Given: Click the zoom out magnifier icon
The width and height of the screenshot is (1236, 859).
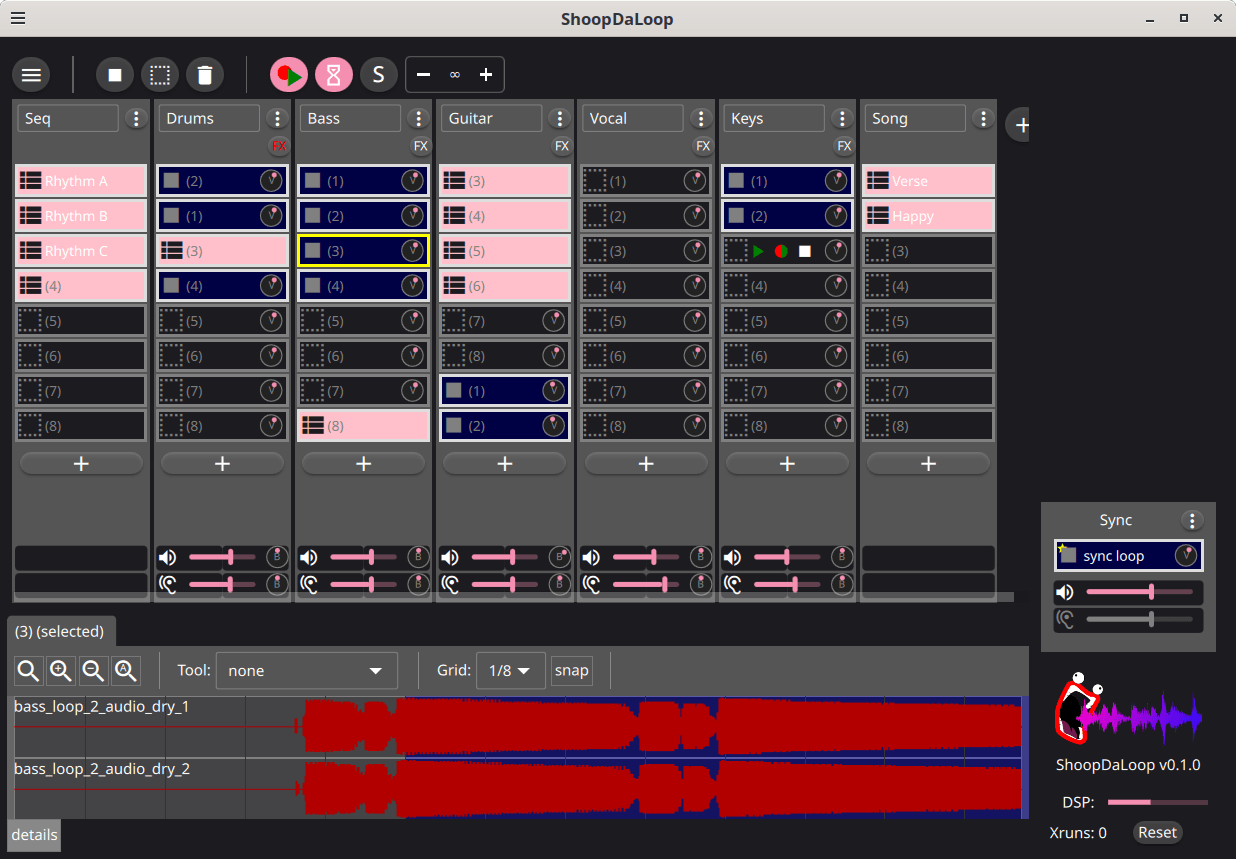Looking at the screenshot, I should (x=93, y=671).
